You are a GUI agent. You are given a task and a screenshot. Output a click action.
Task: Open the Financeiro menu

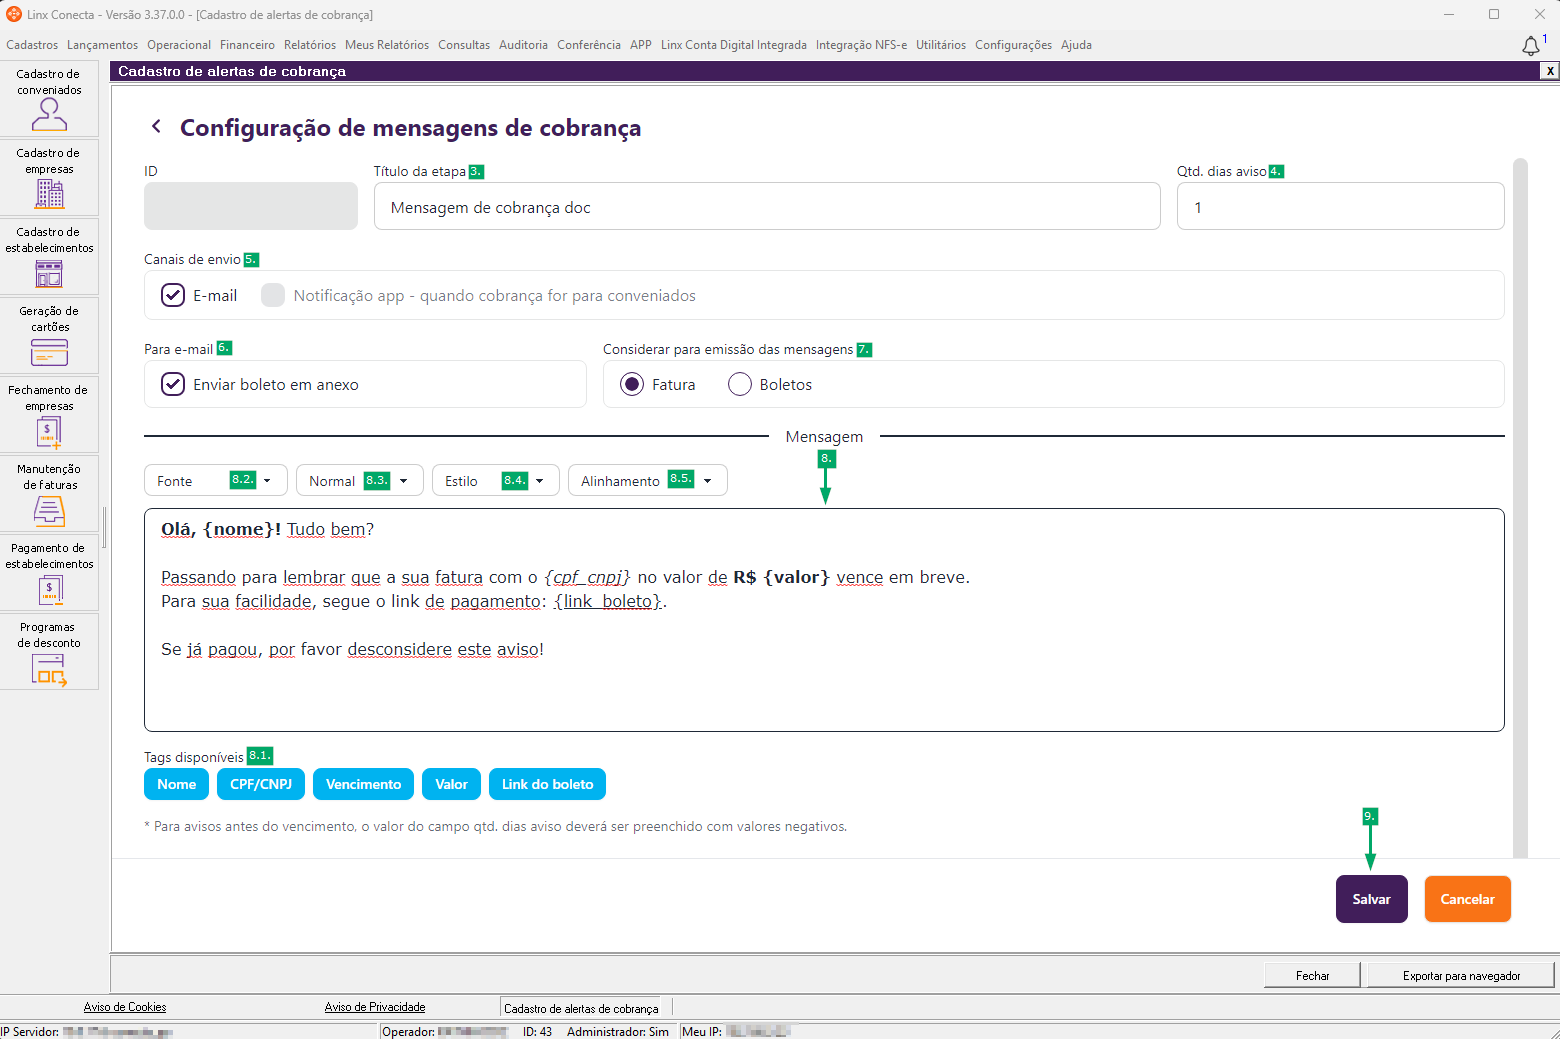[247, 45]
